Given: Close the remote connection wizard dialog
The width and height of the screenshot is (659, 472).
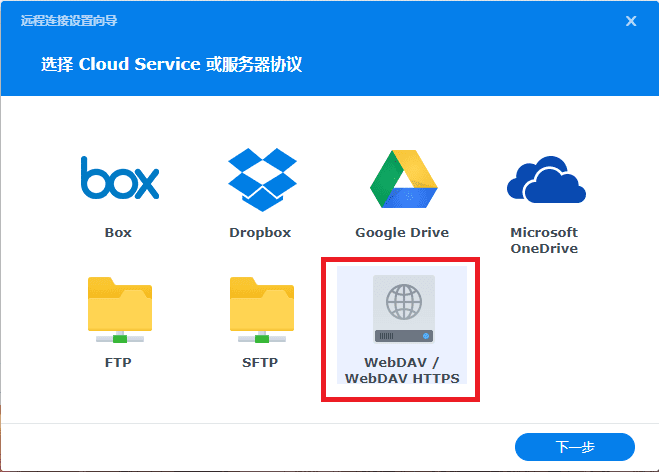Looking at the screenshot, I should coord(631,21).
